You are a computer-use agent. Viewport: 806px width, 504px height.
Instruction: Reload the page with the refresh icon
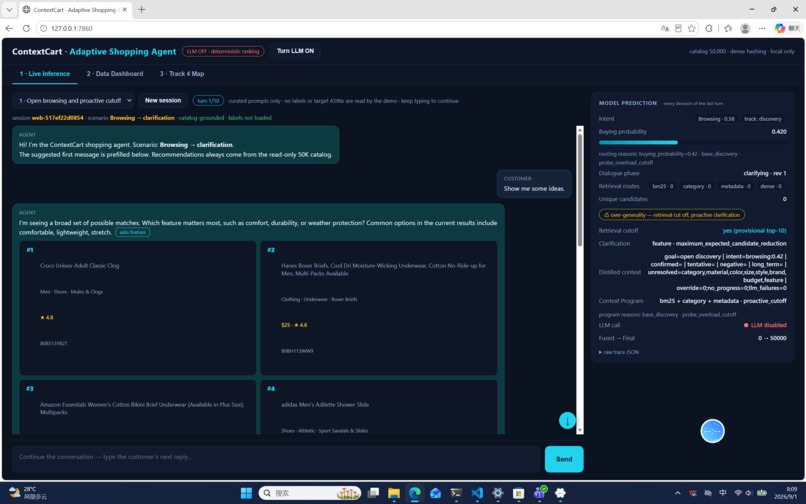[26, 28]
